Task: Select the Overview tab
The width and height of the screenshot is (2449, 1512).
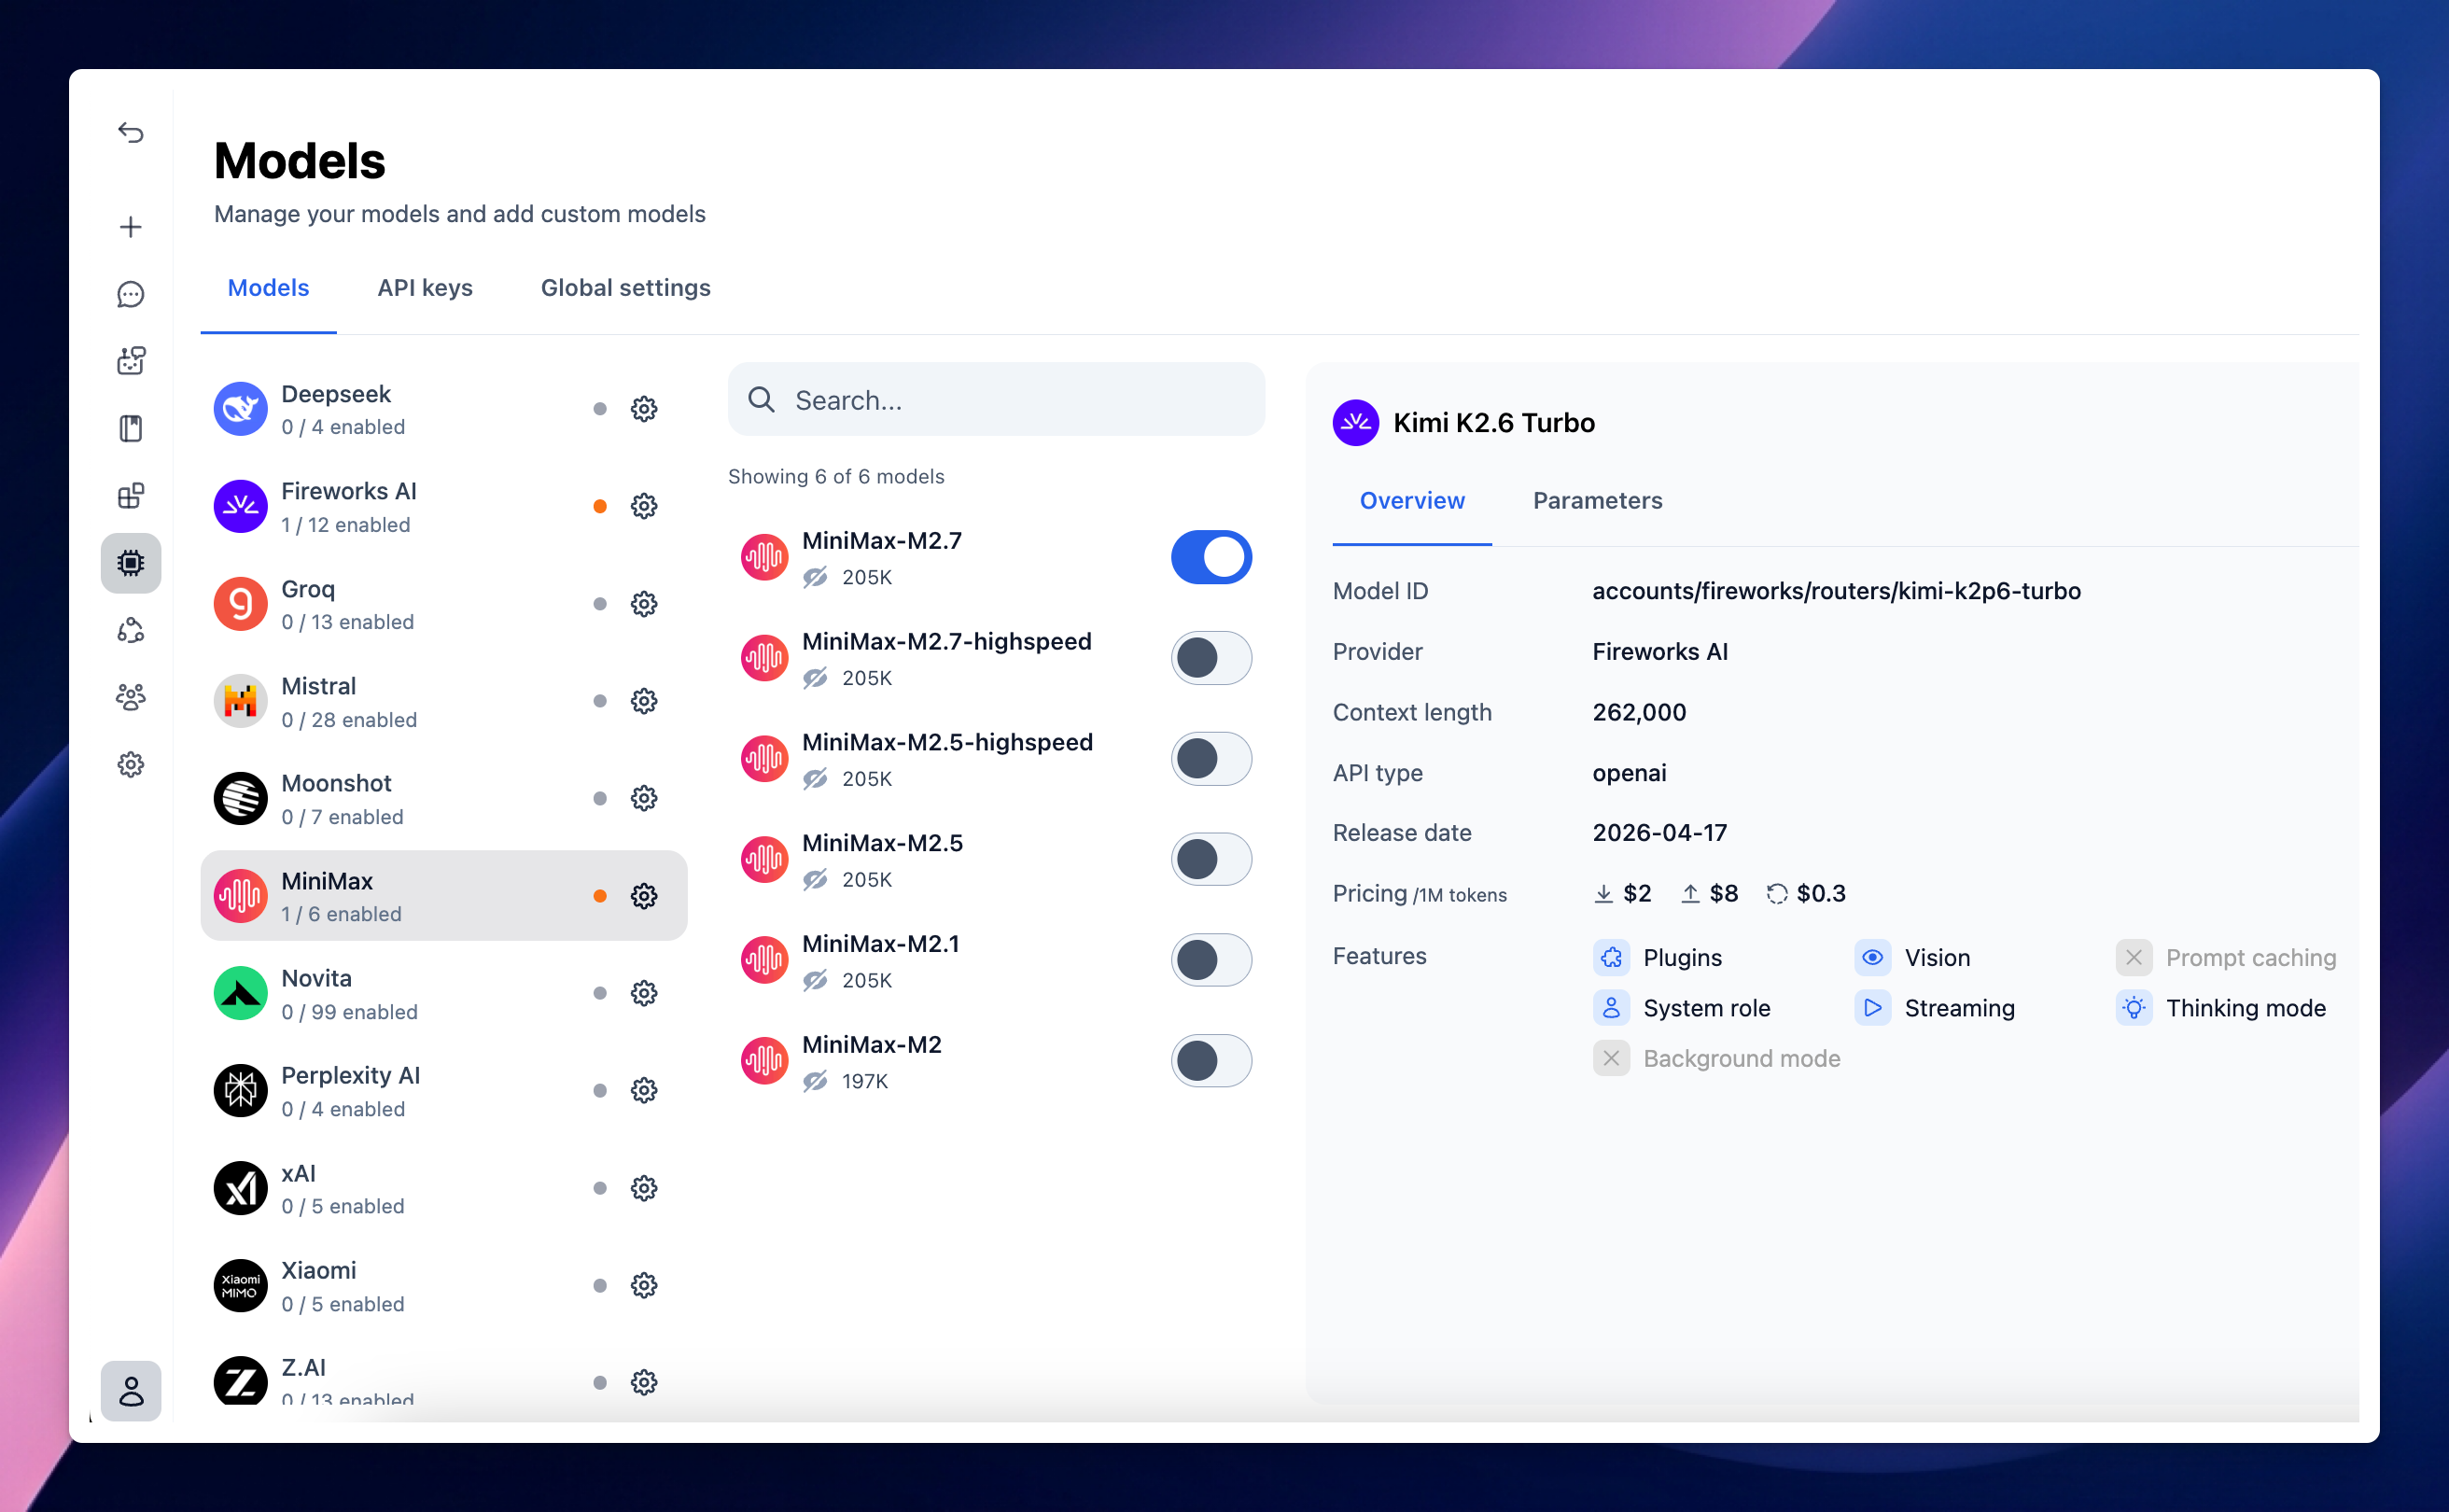Action: coord(1412,501)
